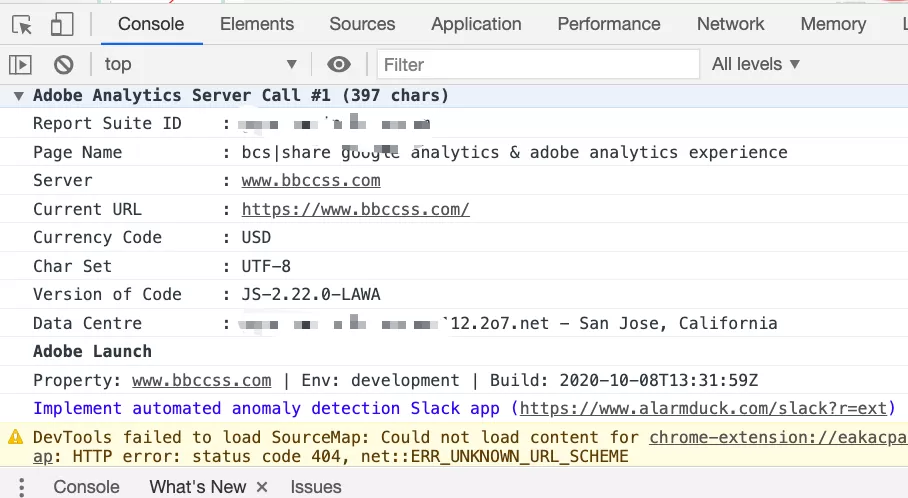Switch to the Application tab

coord(476,24)
